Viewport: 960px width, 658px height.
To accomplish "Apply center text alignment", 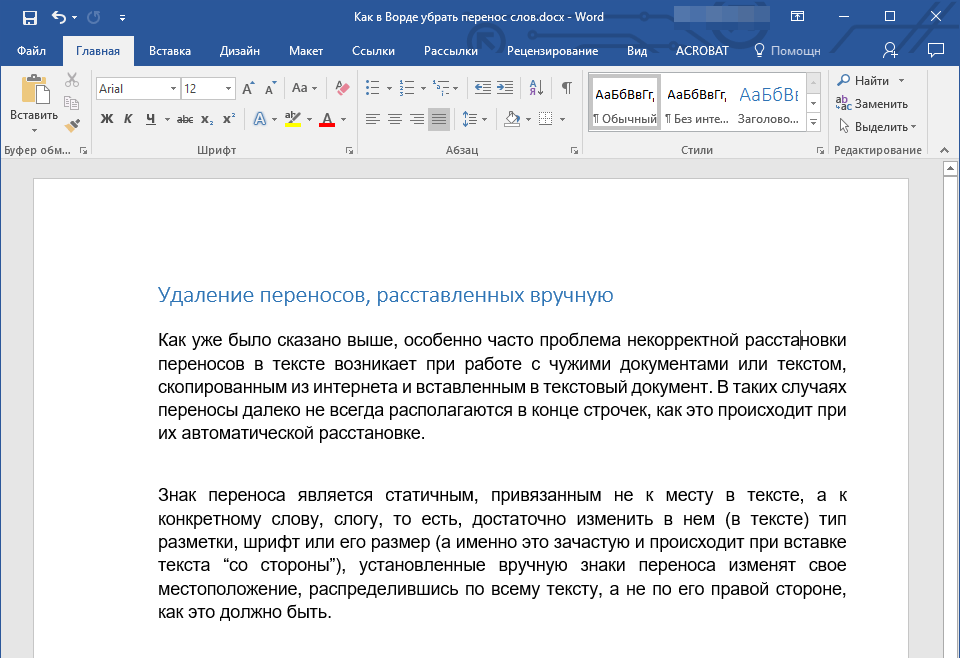I will pyautogui.click(x=394, y=120).
